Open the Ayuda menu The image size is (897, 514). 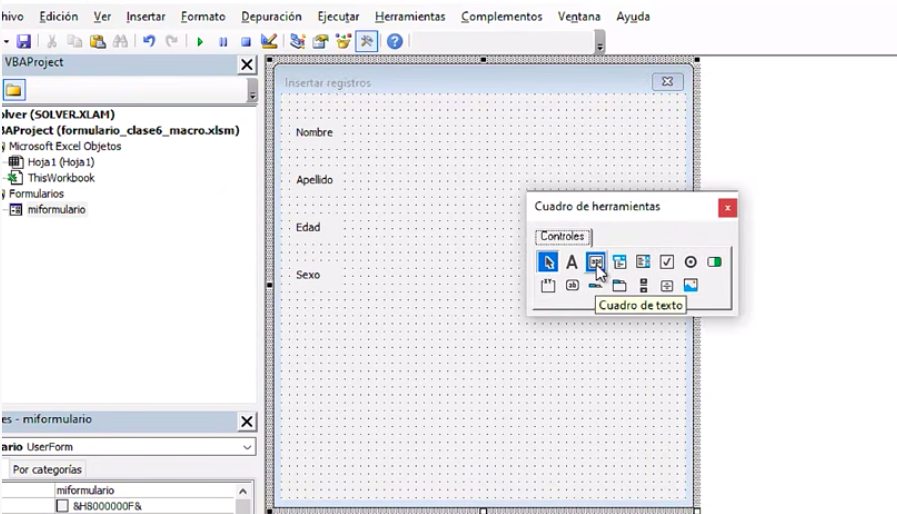click(633, 17)
